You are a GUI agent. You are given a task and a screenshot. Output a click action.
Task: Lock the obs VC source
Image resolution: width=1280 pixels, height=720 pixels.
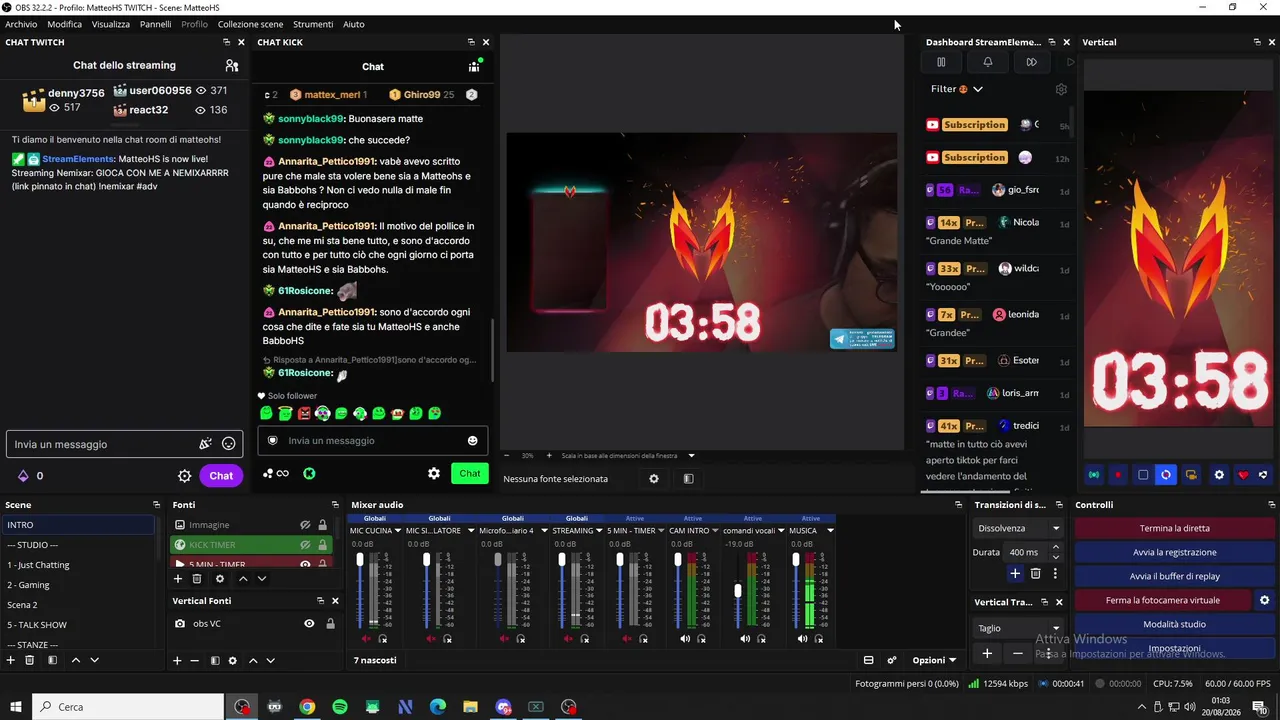(330, 624)
